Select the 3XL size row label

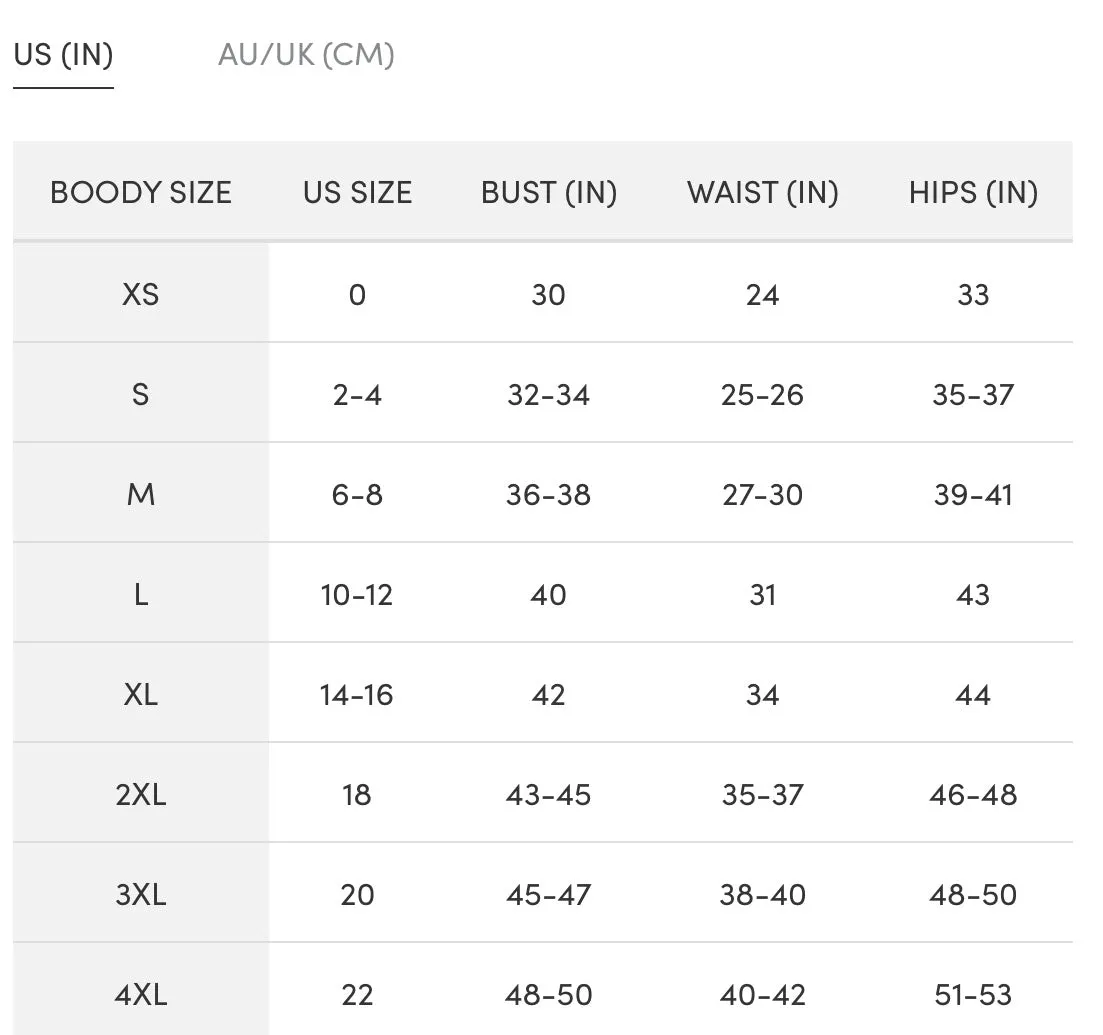click(141, 894)
